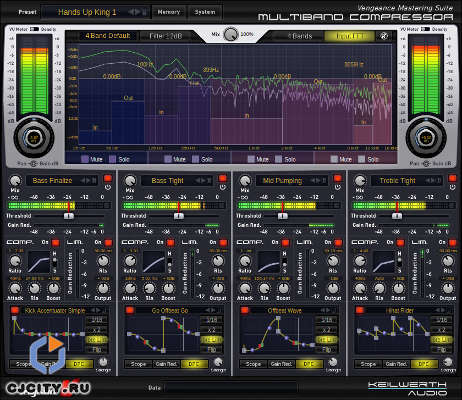The image size is (462, 400).
Task: Disable the Kick Accentuator Simple envelope
Action: (15, 310)
